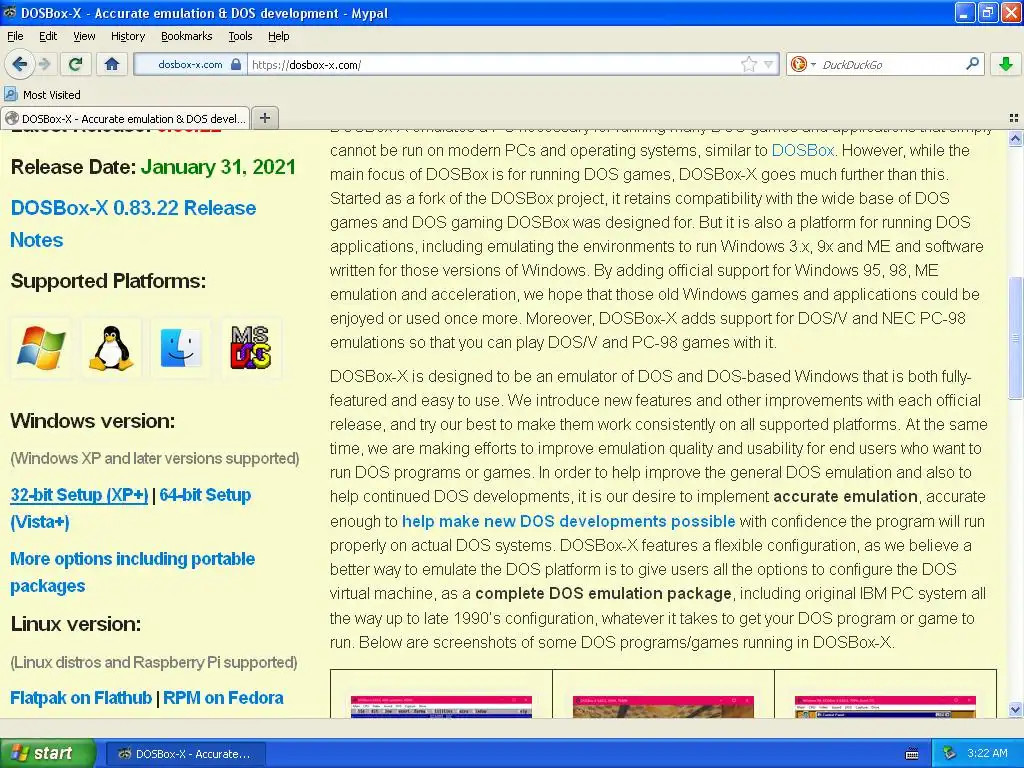Open the File menu
This screenshot has width=1024, height=768.
[15, 36]
